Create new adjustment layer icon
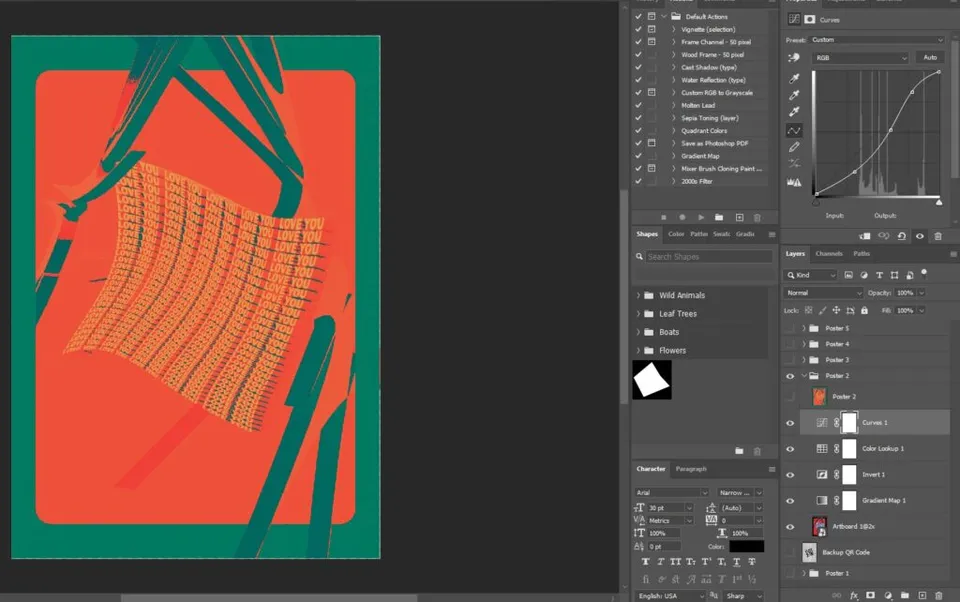The image size is (960, 602). [x=888, y=595]
